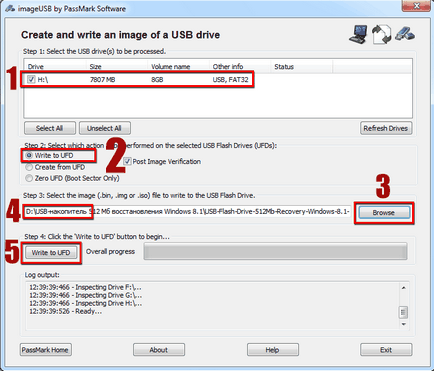Select the Write to UFD radio option
Screen dimensions: 434x371
(x=29, y=156)
